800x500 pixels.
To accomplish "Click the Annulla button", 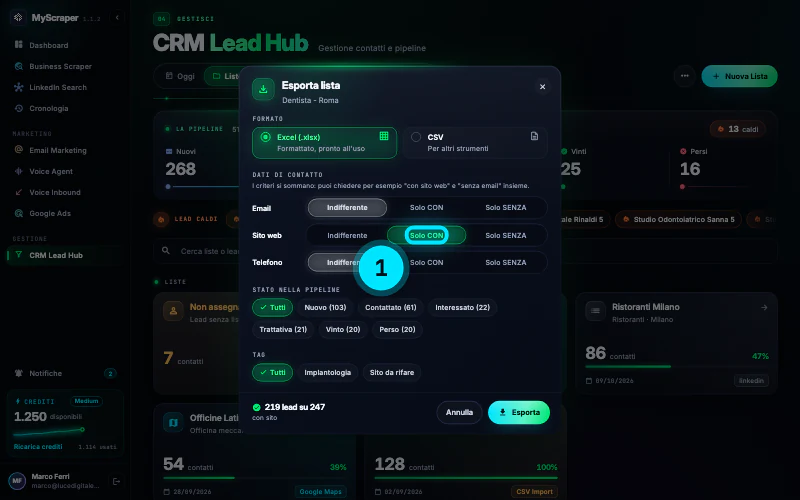I will pyautogui.click(x=459, y=412).
